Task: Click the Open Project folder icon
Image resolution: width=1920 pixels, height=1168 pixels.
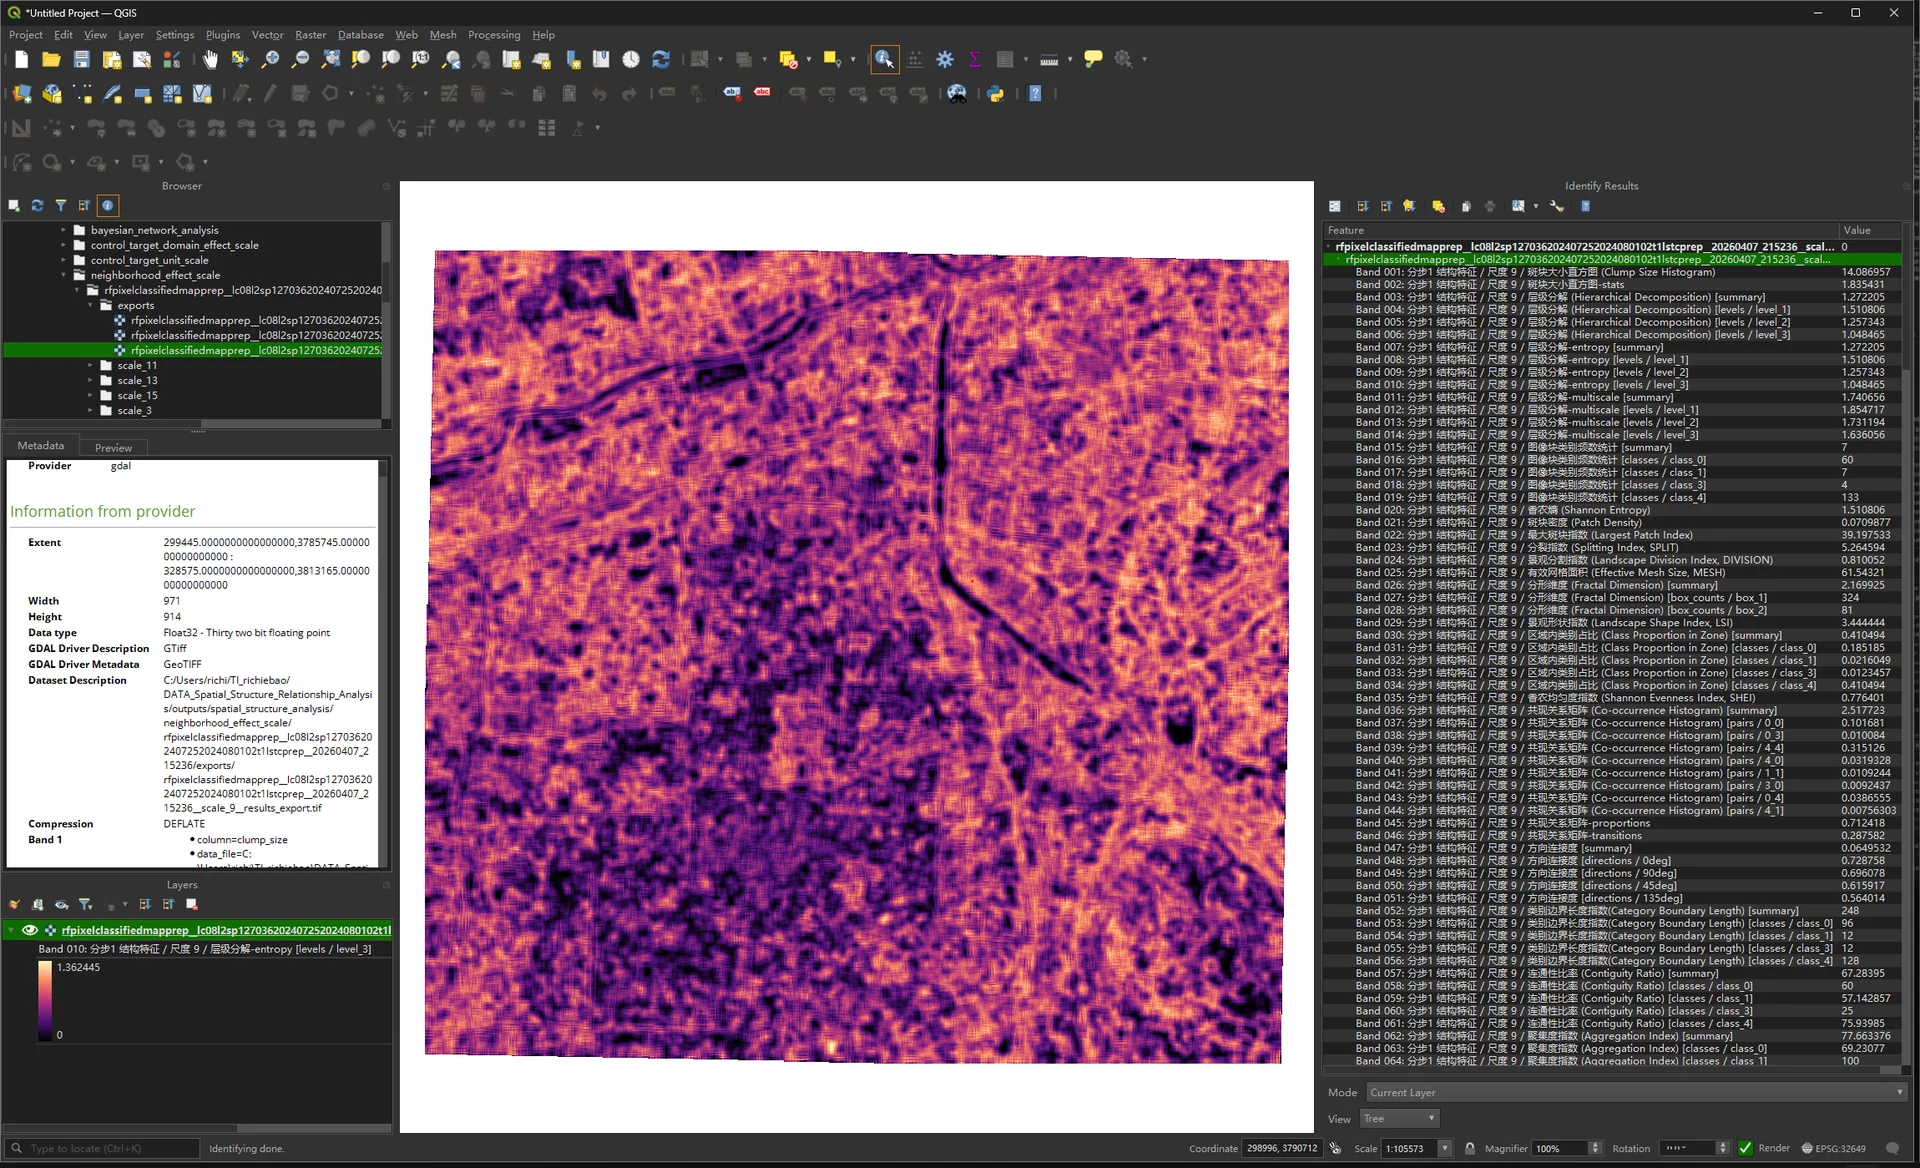Action: coord(51,60)
